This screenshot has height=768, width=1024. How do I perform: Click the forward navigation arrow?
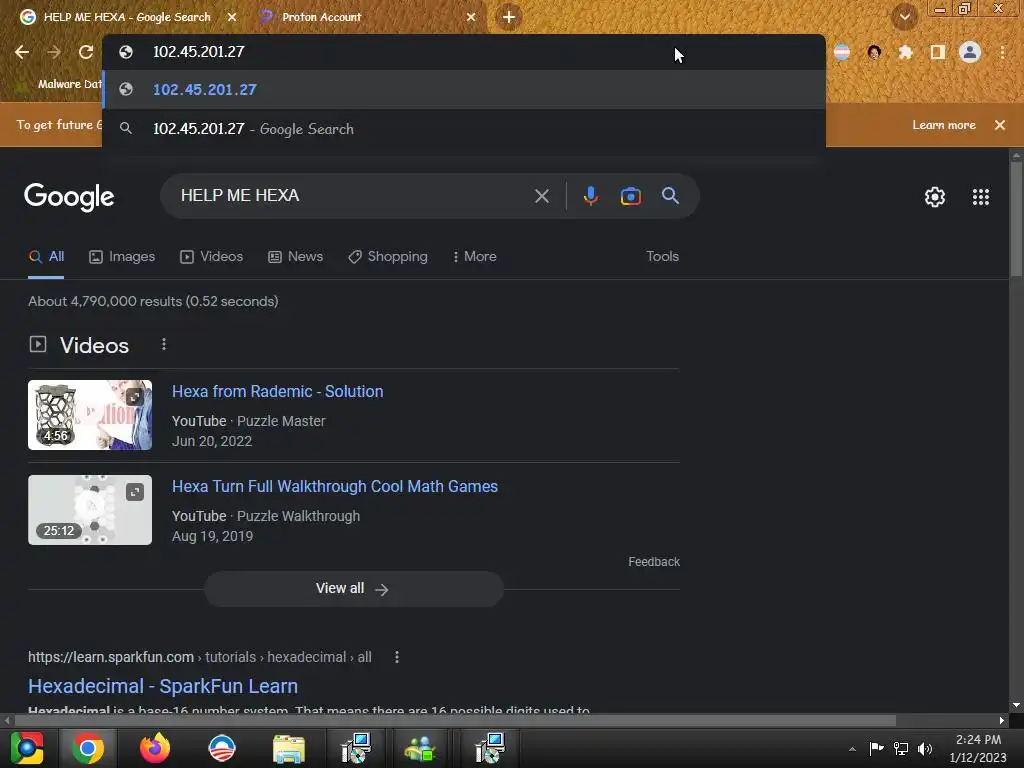click(x=54, y=52)
